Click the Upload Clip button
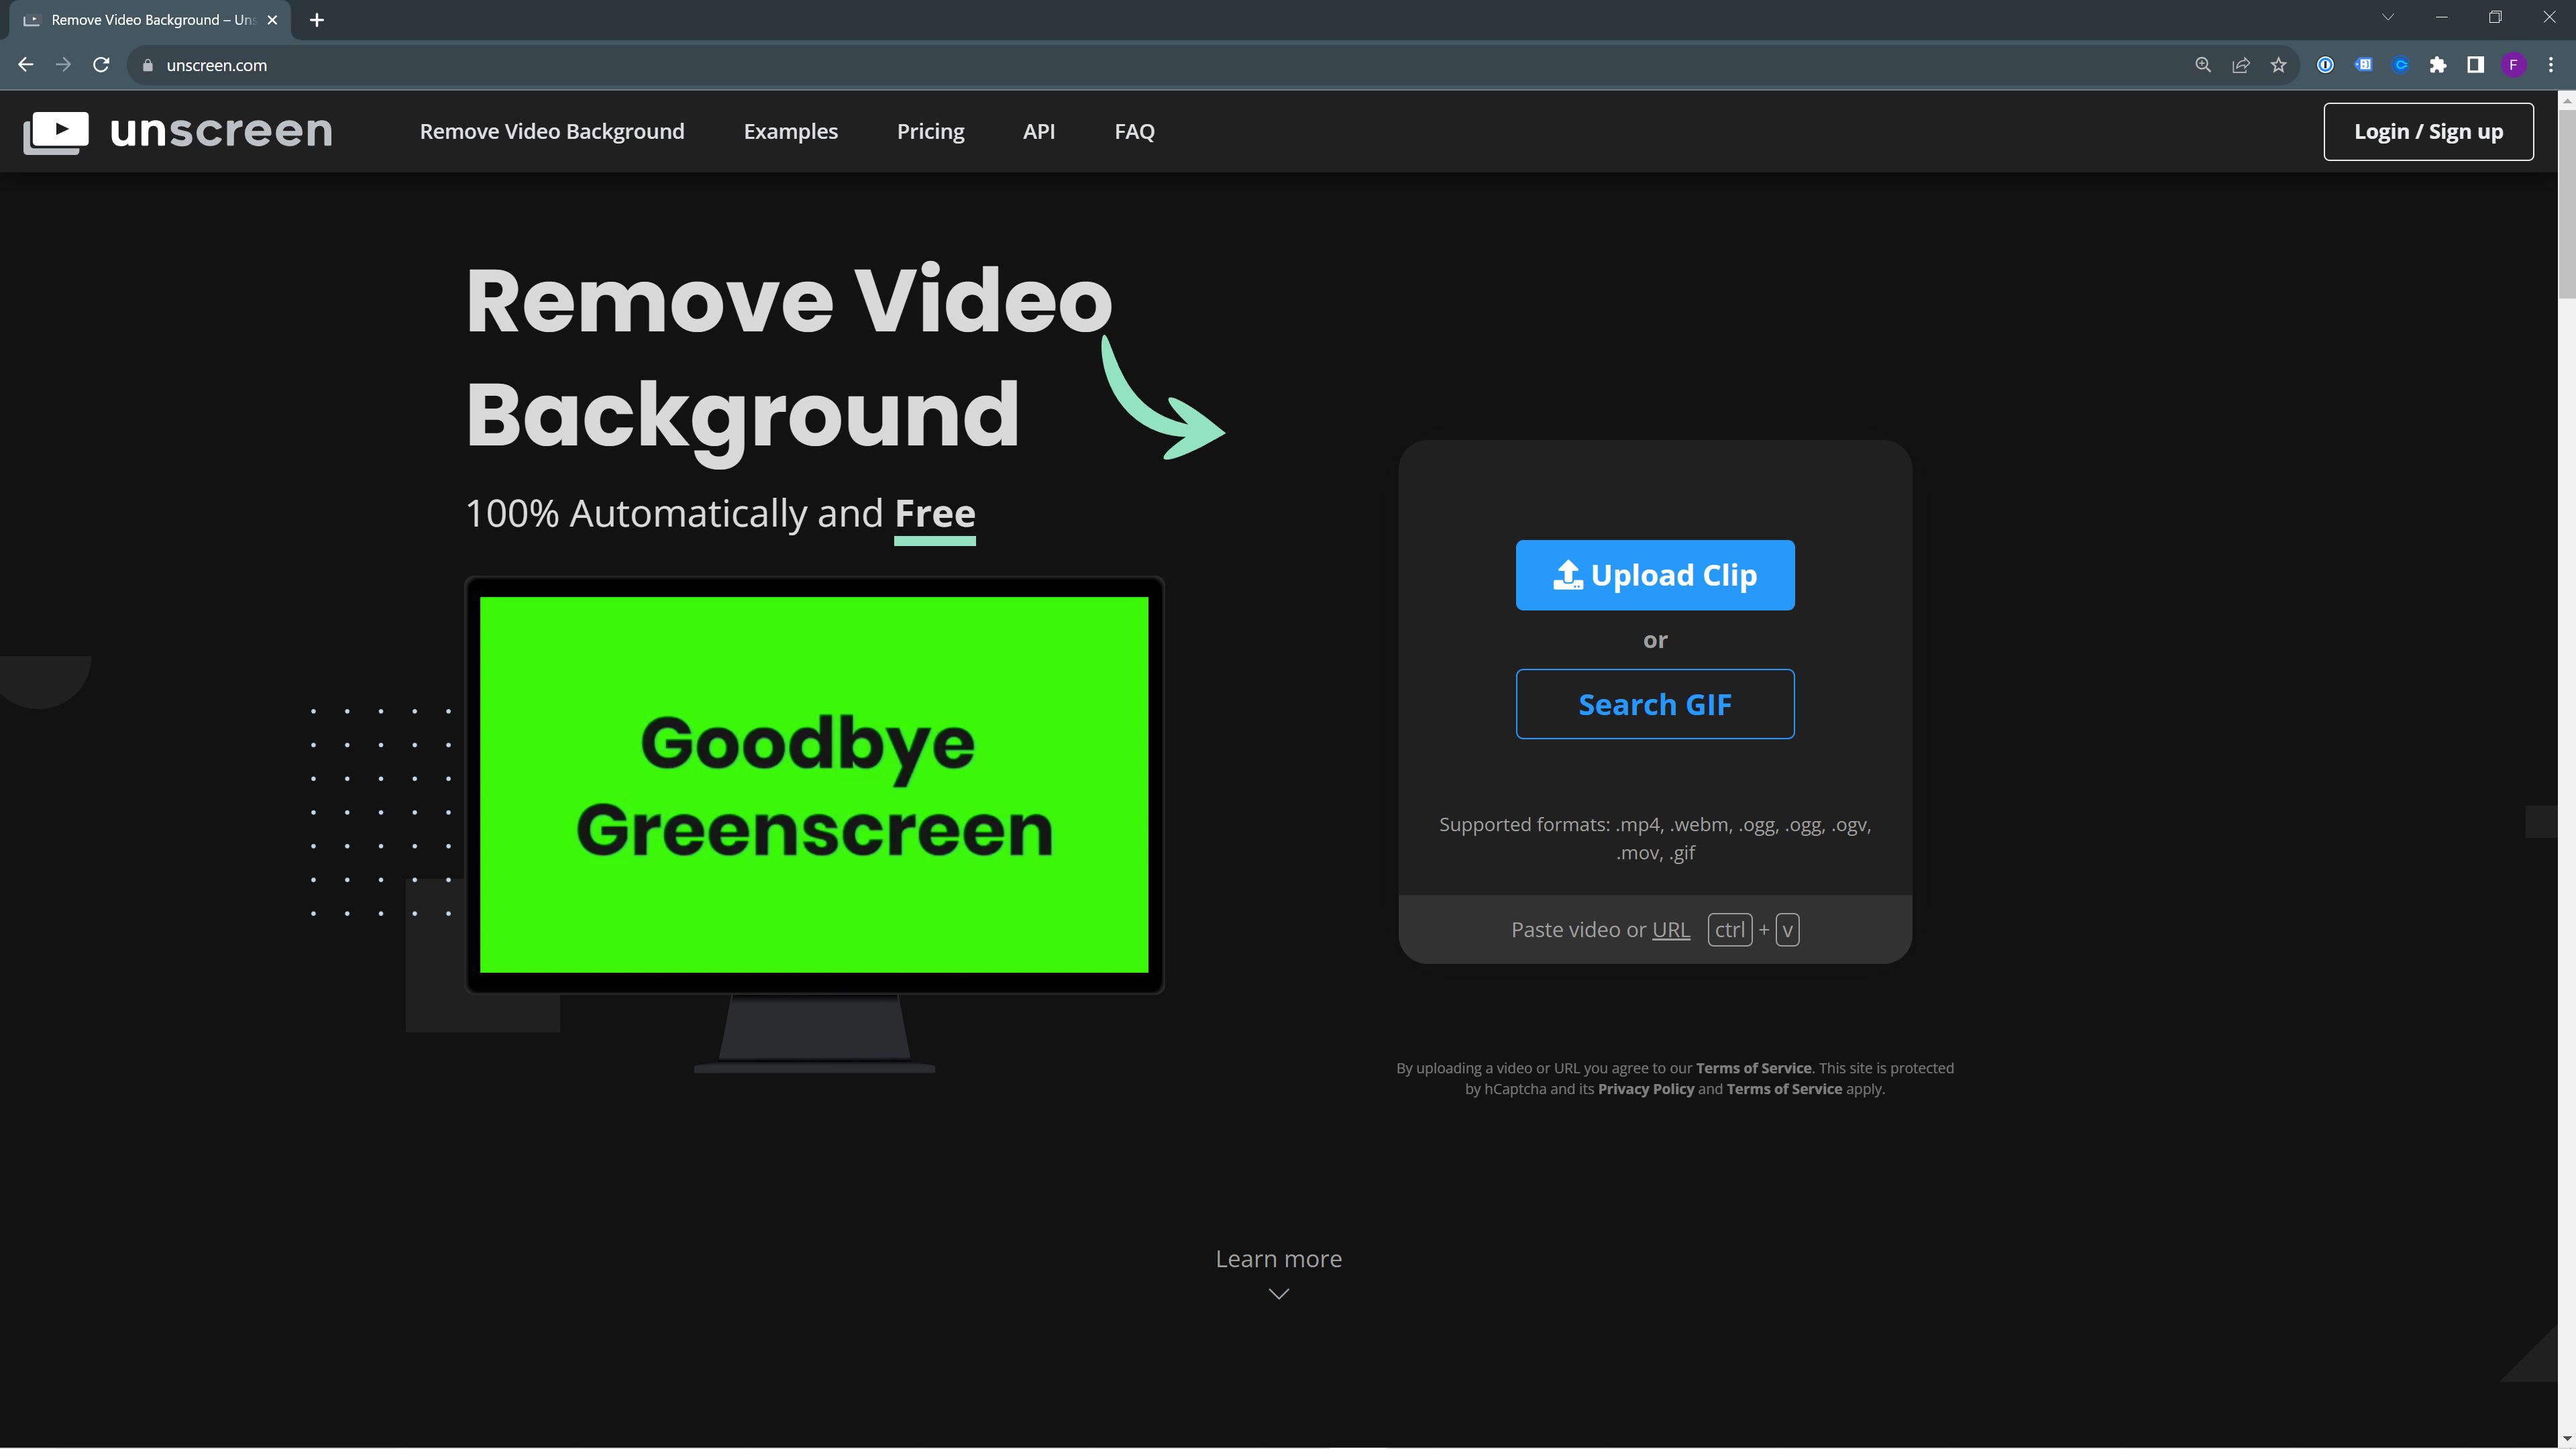 click(1654, 575)
